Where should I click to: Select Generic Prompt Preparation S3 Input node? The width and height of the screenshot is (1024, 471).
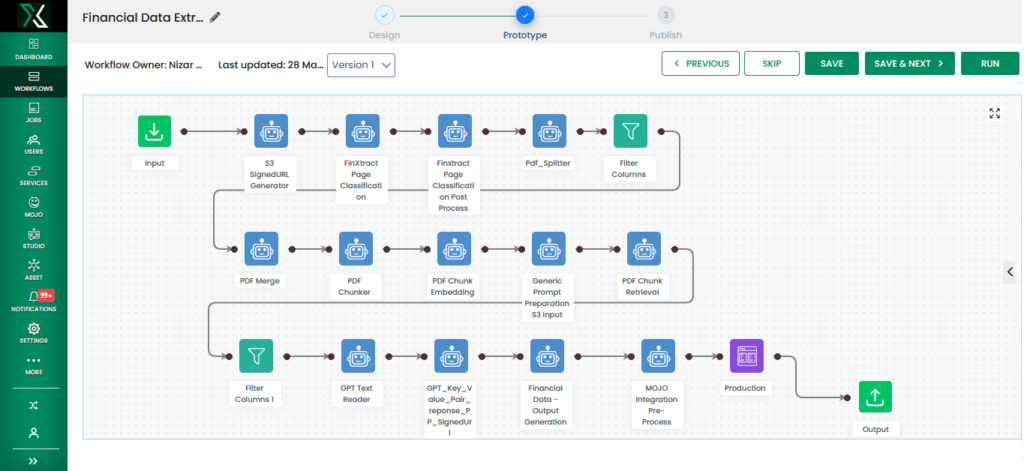point(548,249)
